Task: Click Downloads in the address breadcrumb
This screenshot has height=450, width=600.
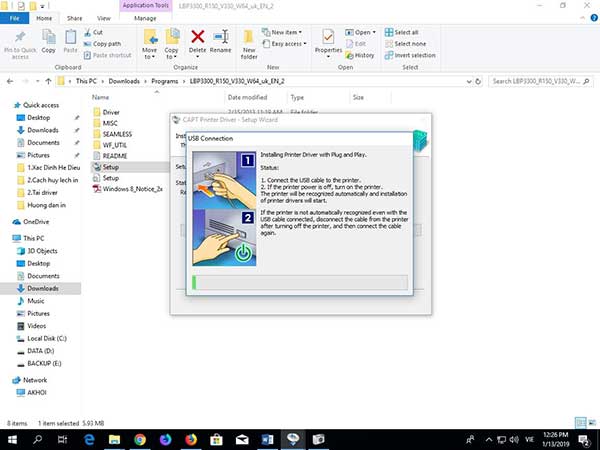Action: click(x=124, y=81)
